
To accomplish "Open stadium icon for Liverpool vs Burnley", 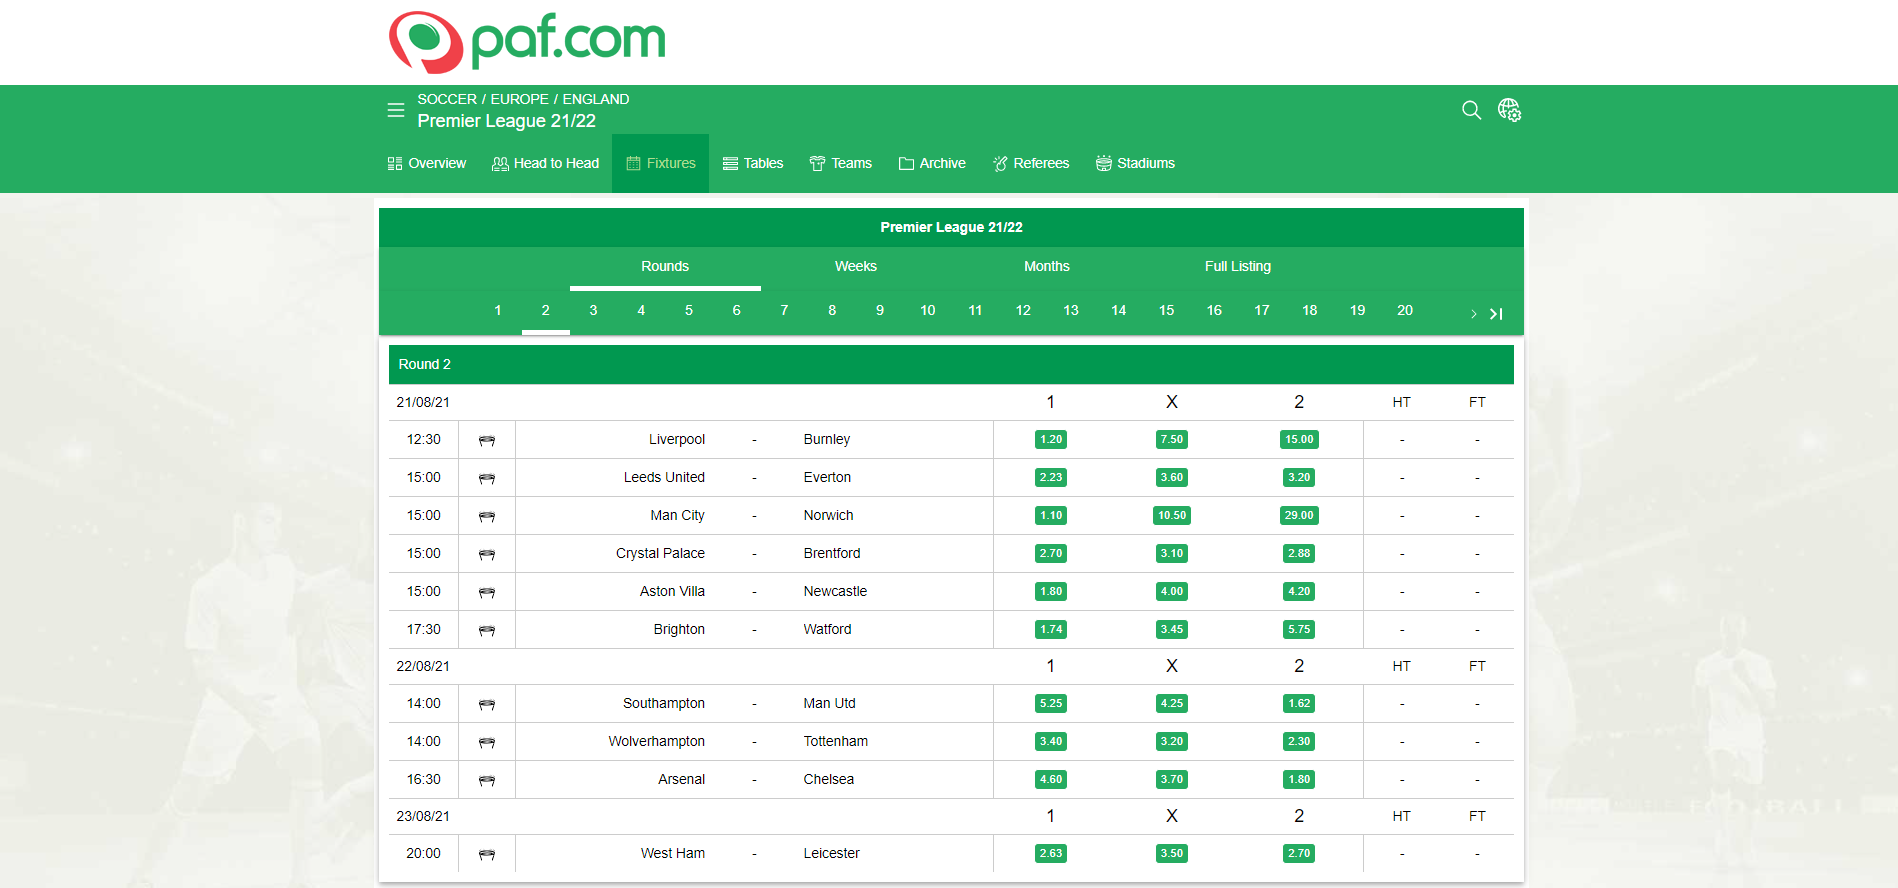I will tap(487, 440).
